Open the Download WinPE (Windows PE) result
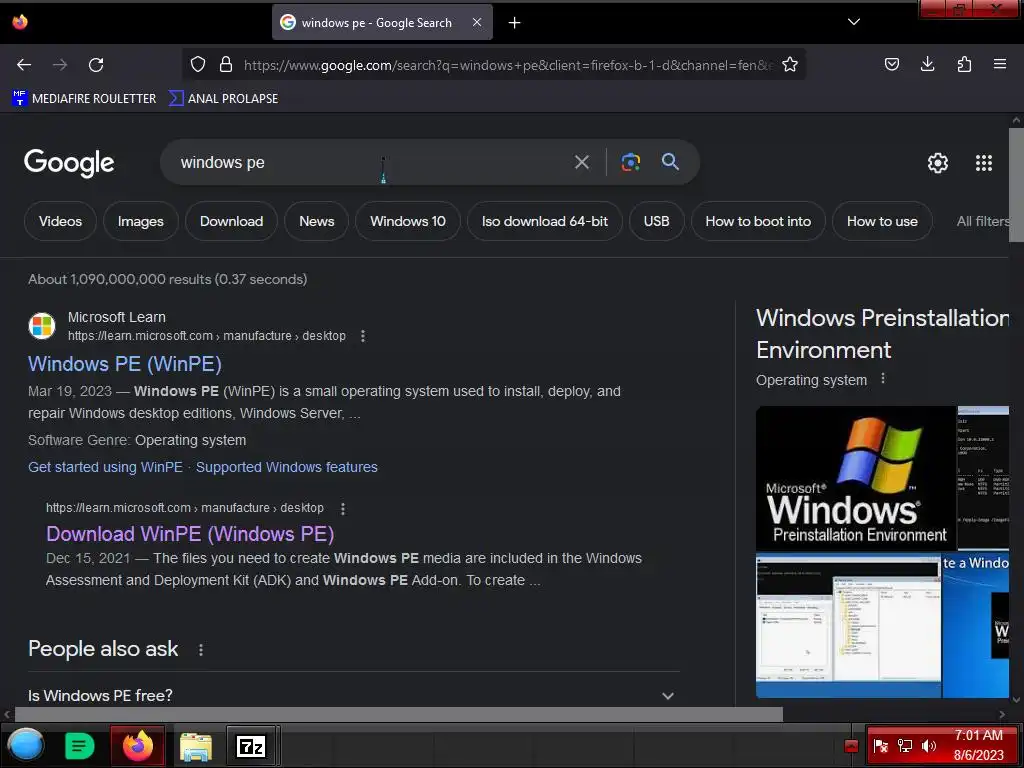 [x=190, y=534]
